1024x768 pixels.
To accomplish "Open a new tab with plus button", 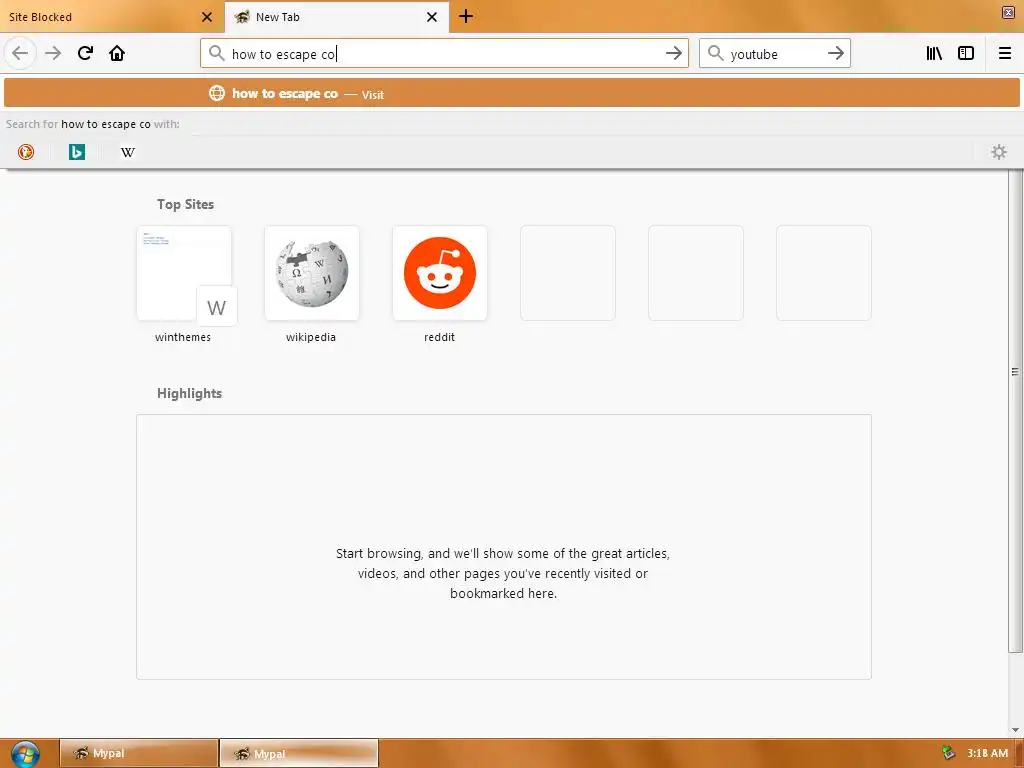I will pyautogui.click(x=466, y=16).
